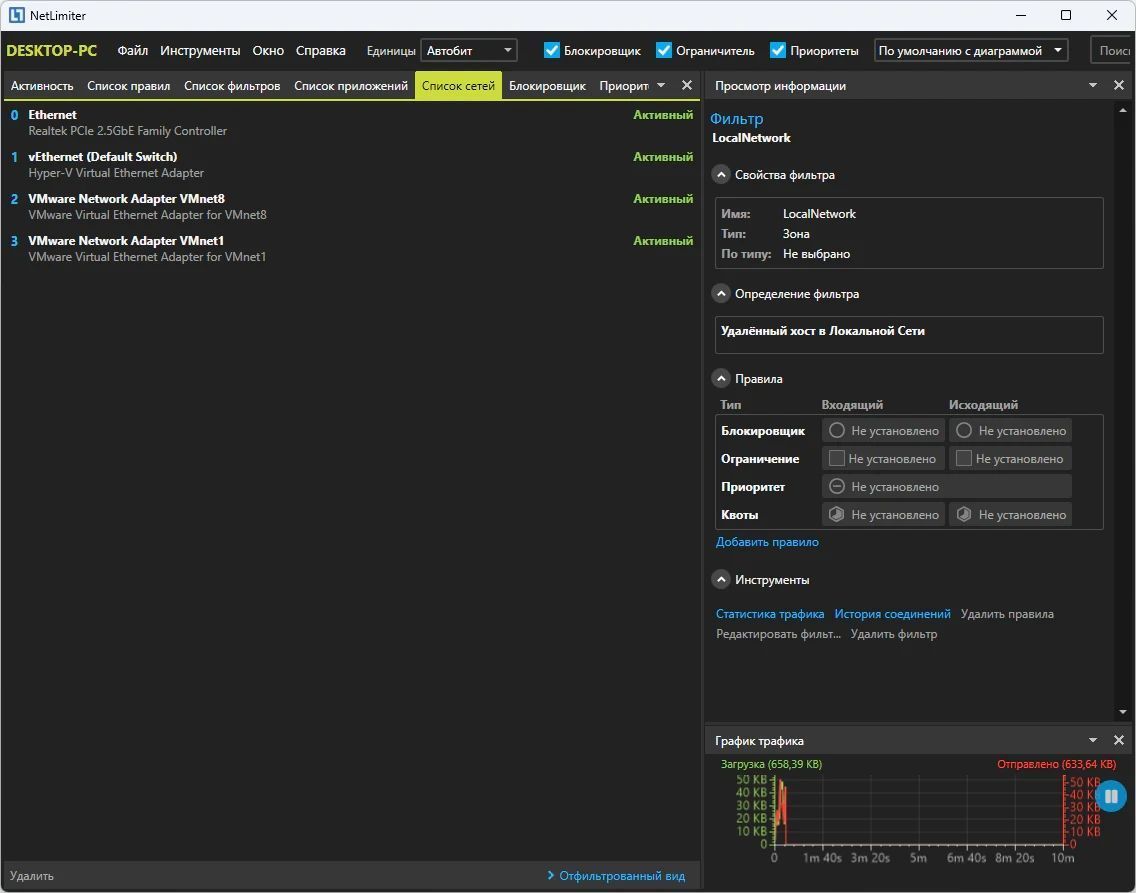
Task: Close the Просмотр информации panel
Action: [1119, 85]
